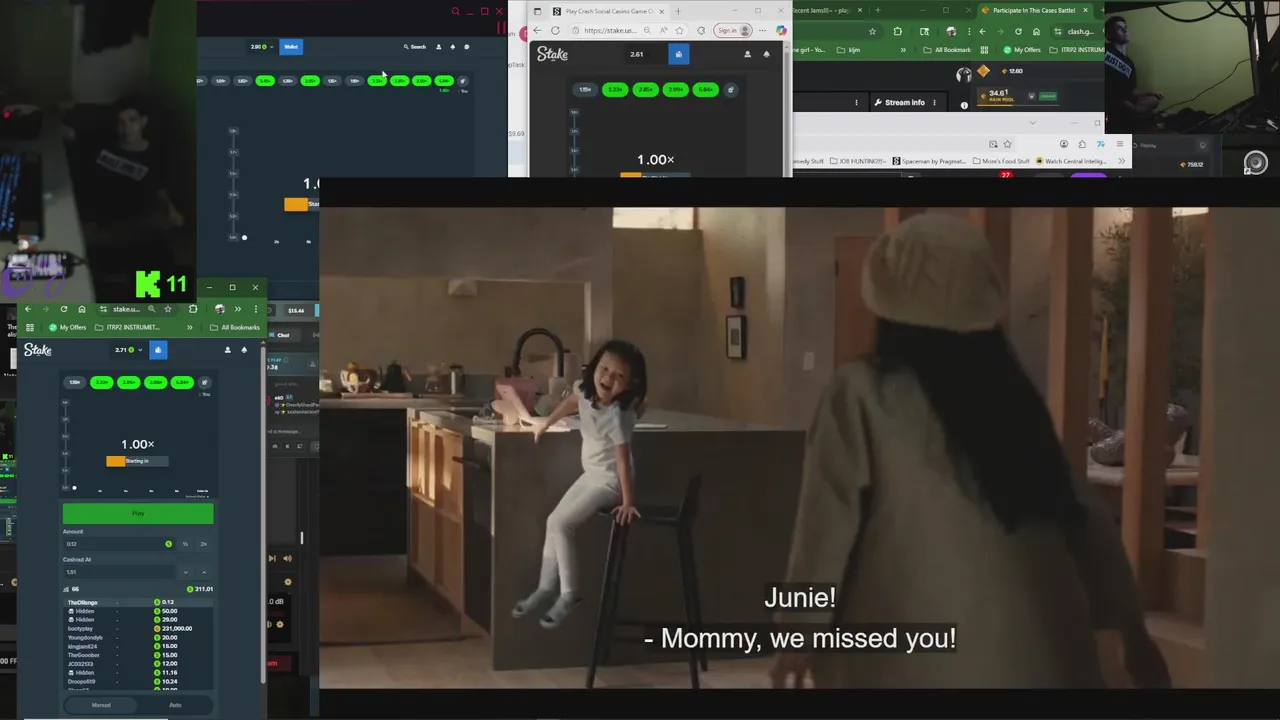This screenshot has height=720, width=1280.
Task: Switch to the Manual betting tab
Action: [101, 705]
